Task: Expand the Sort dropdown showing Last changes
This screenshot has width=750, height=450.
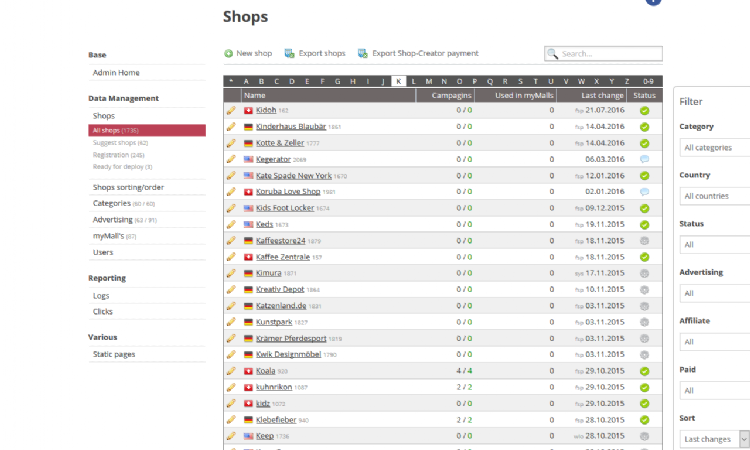Action: [714, 439]
